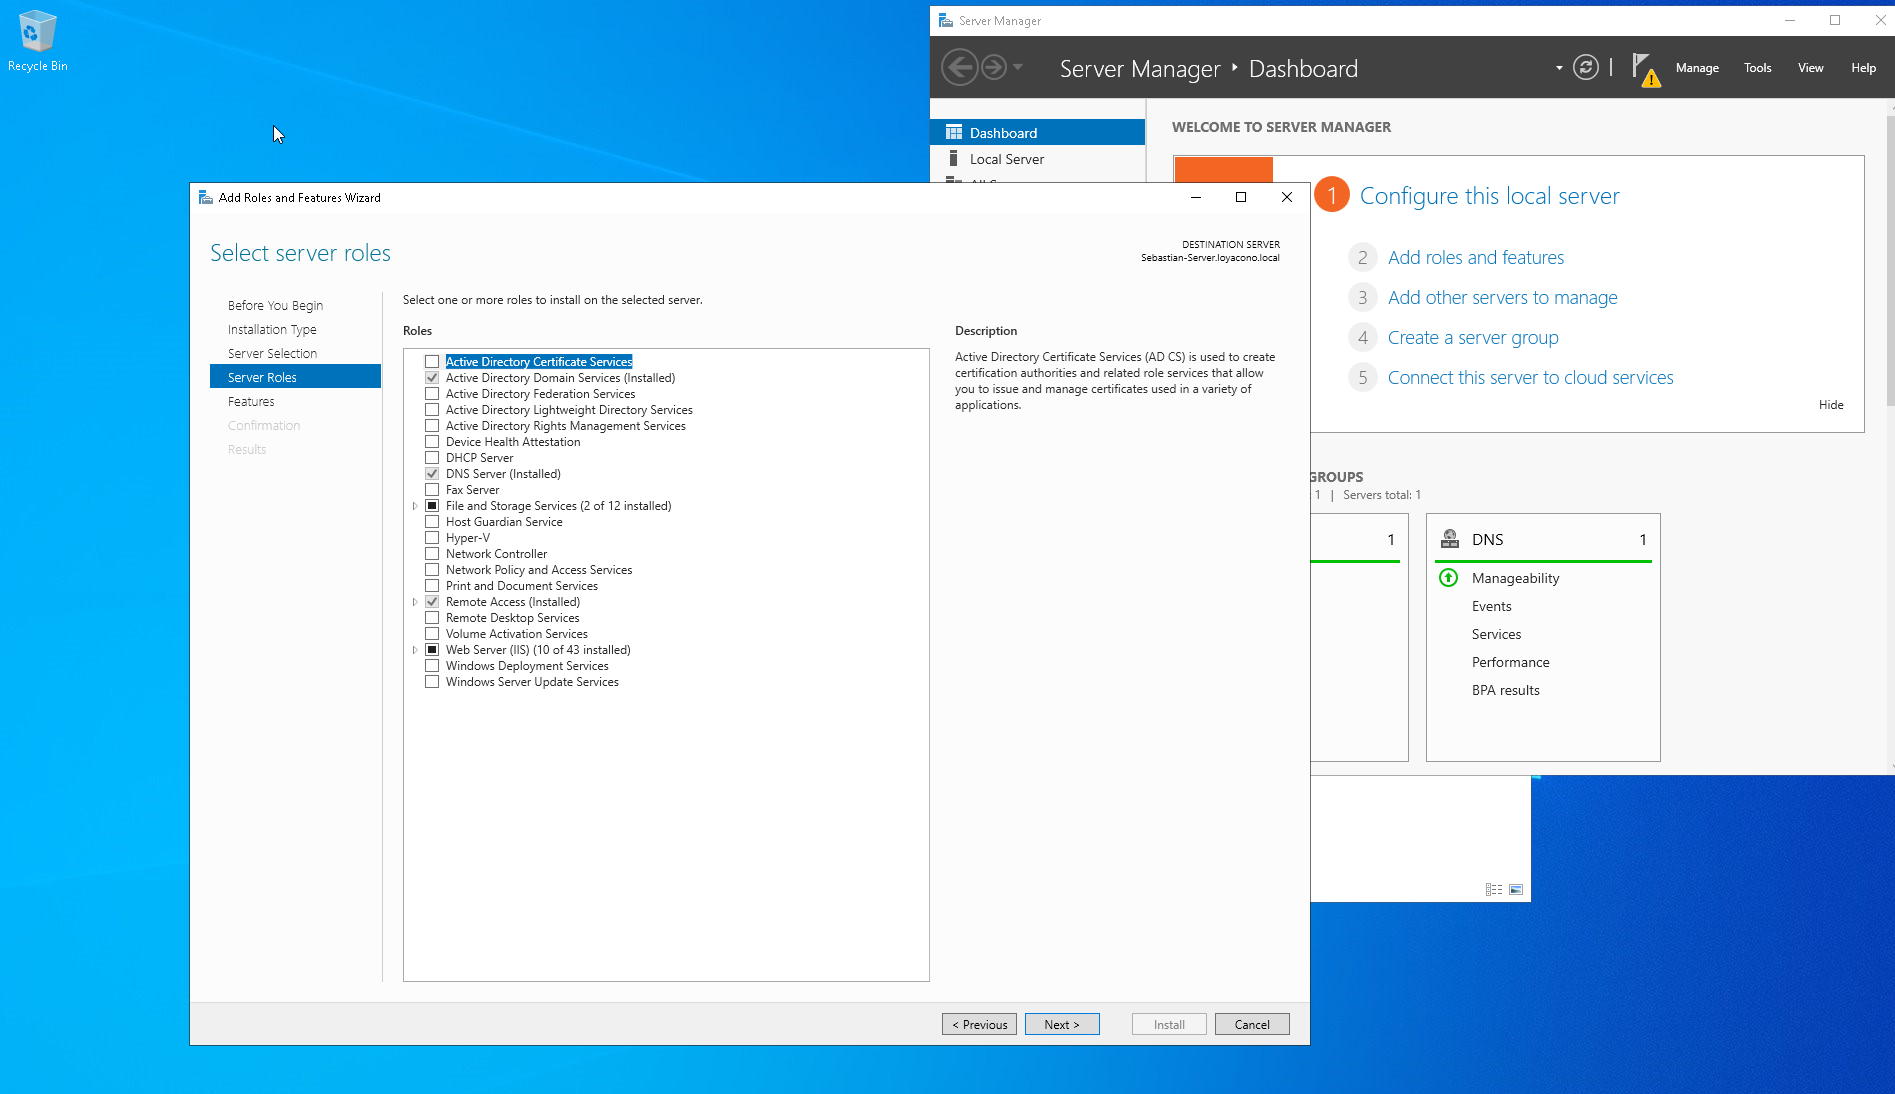Viewport: 1895px width, 1094px height.
Task: Select the Hyper-V role checkbox
Action: (432, 538)
